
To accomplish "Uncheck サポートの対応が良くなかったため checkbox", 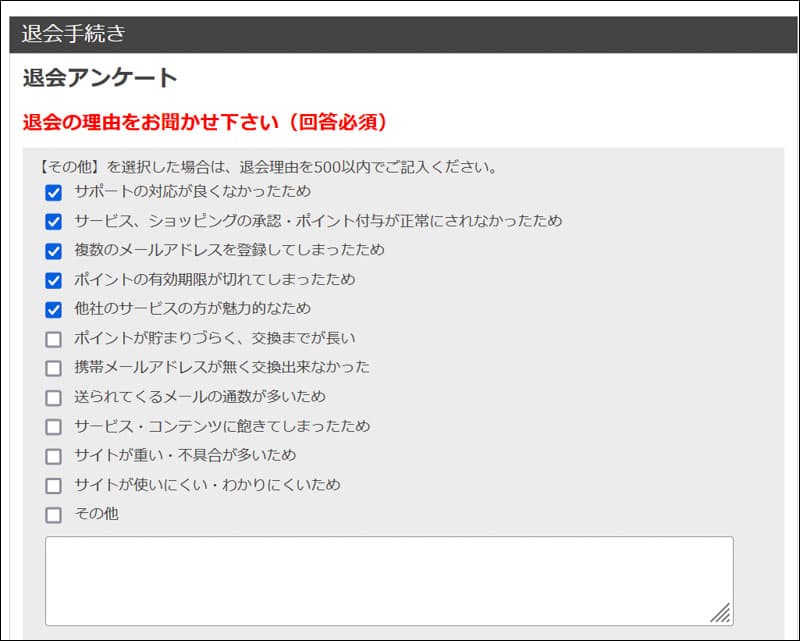I will click(54, 193).
